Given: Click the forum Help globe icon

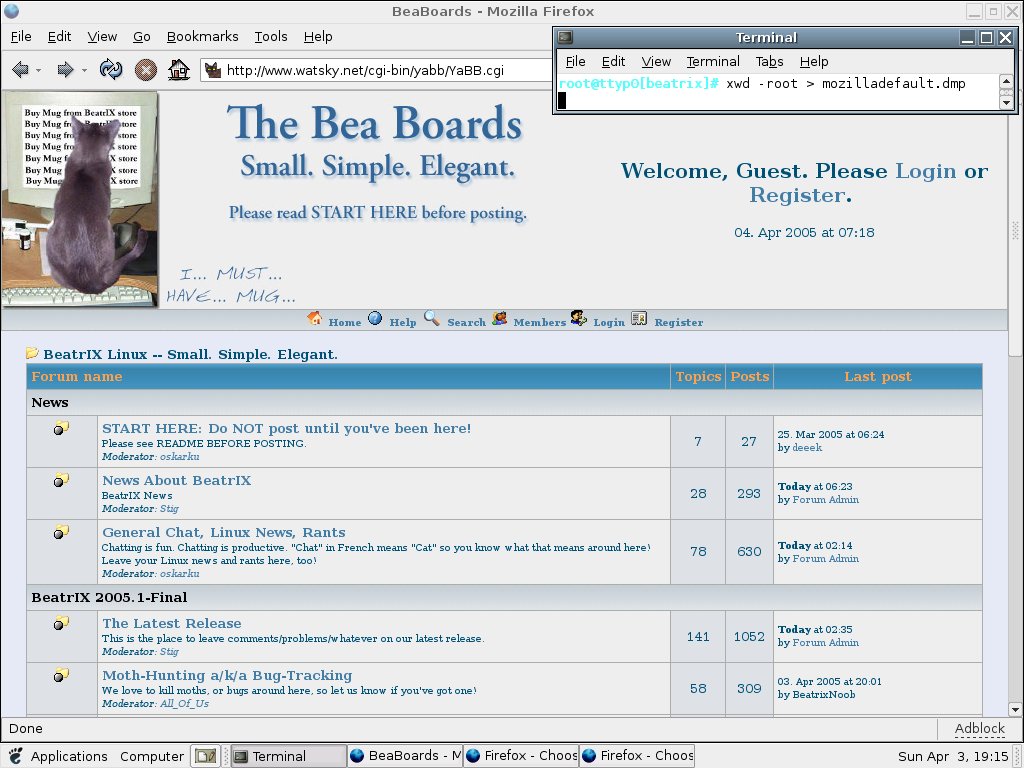Looking at the screenshot, I should [x=375, y=318].
